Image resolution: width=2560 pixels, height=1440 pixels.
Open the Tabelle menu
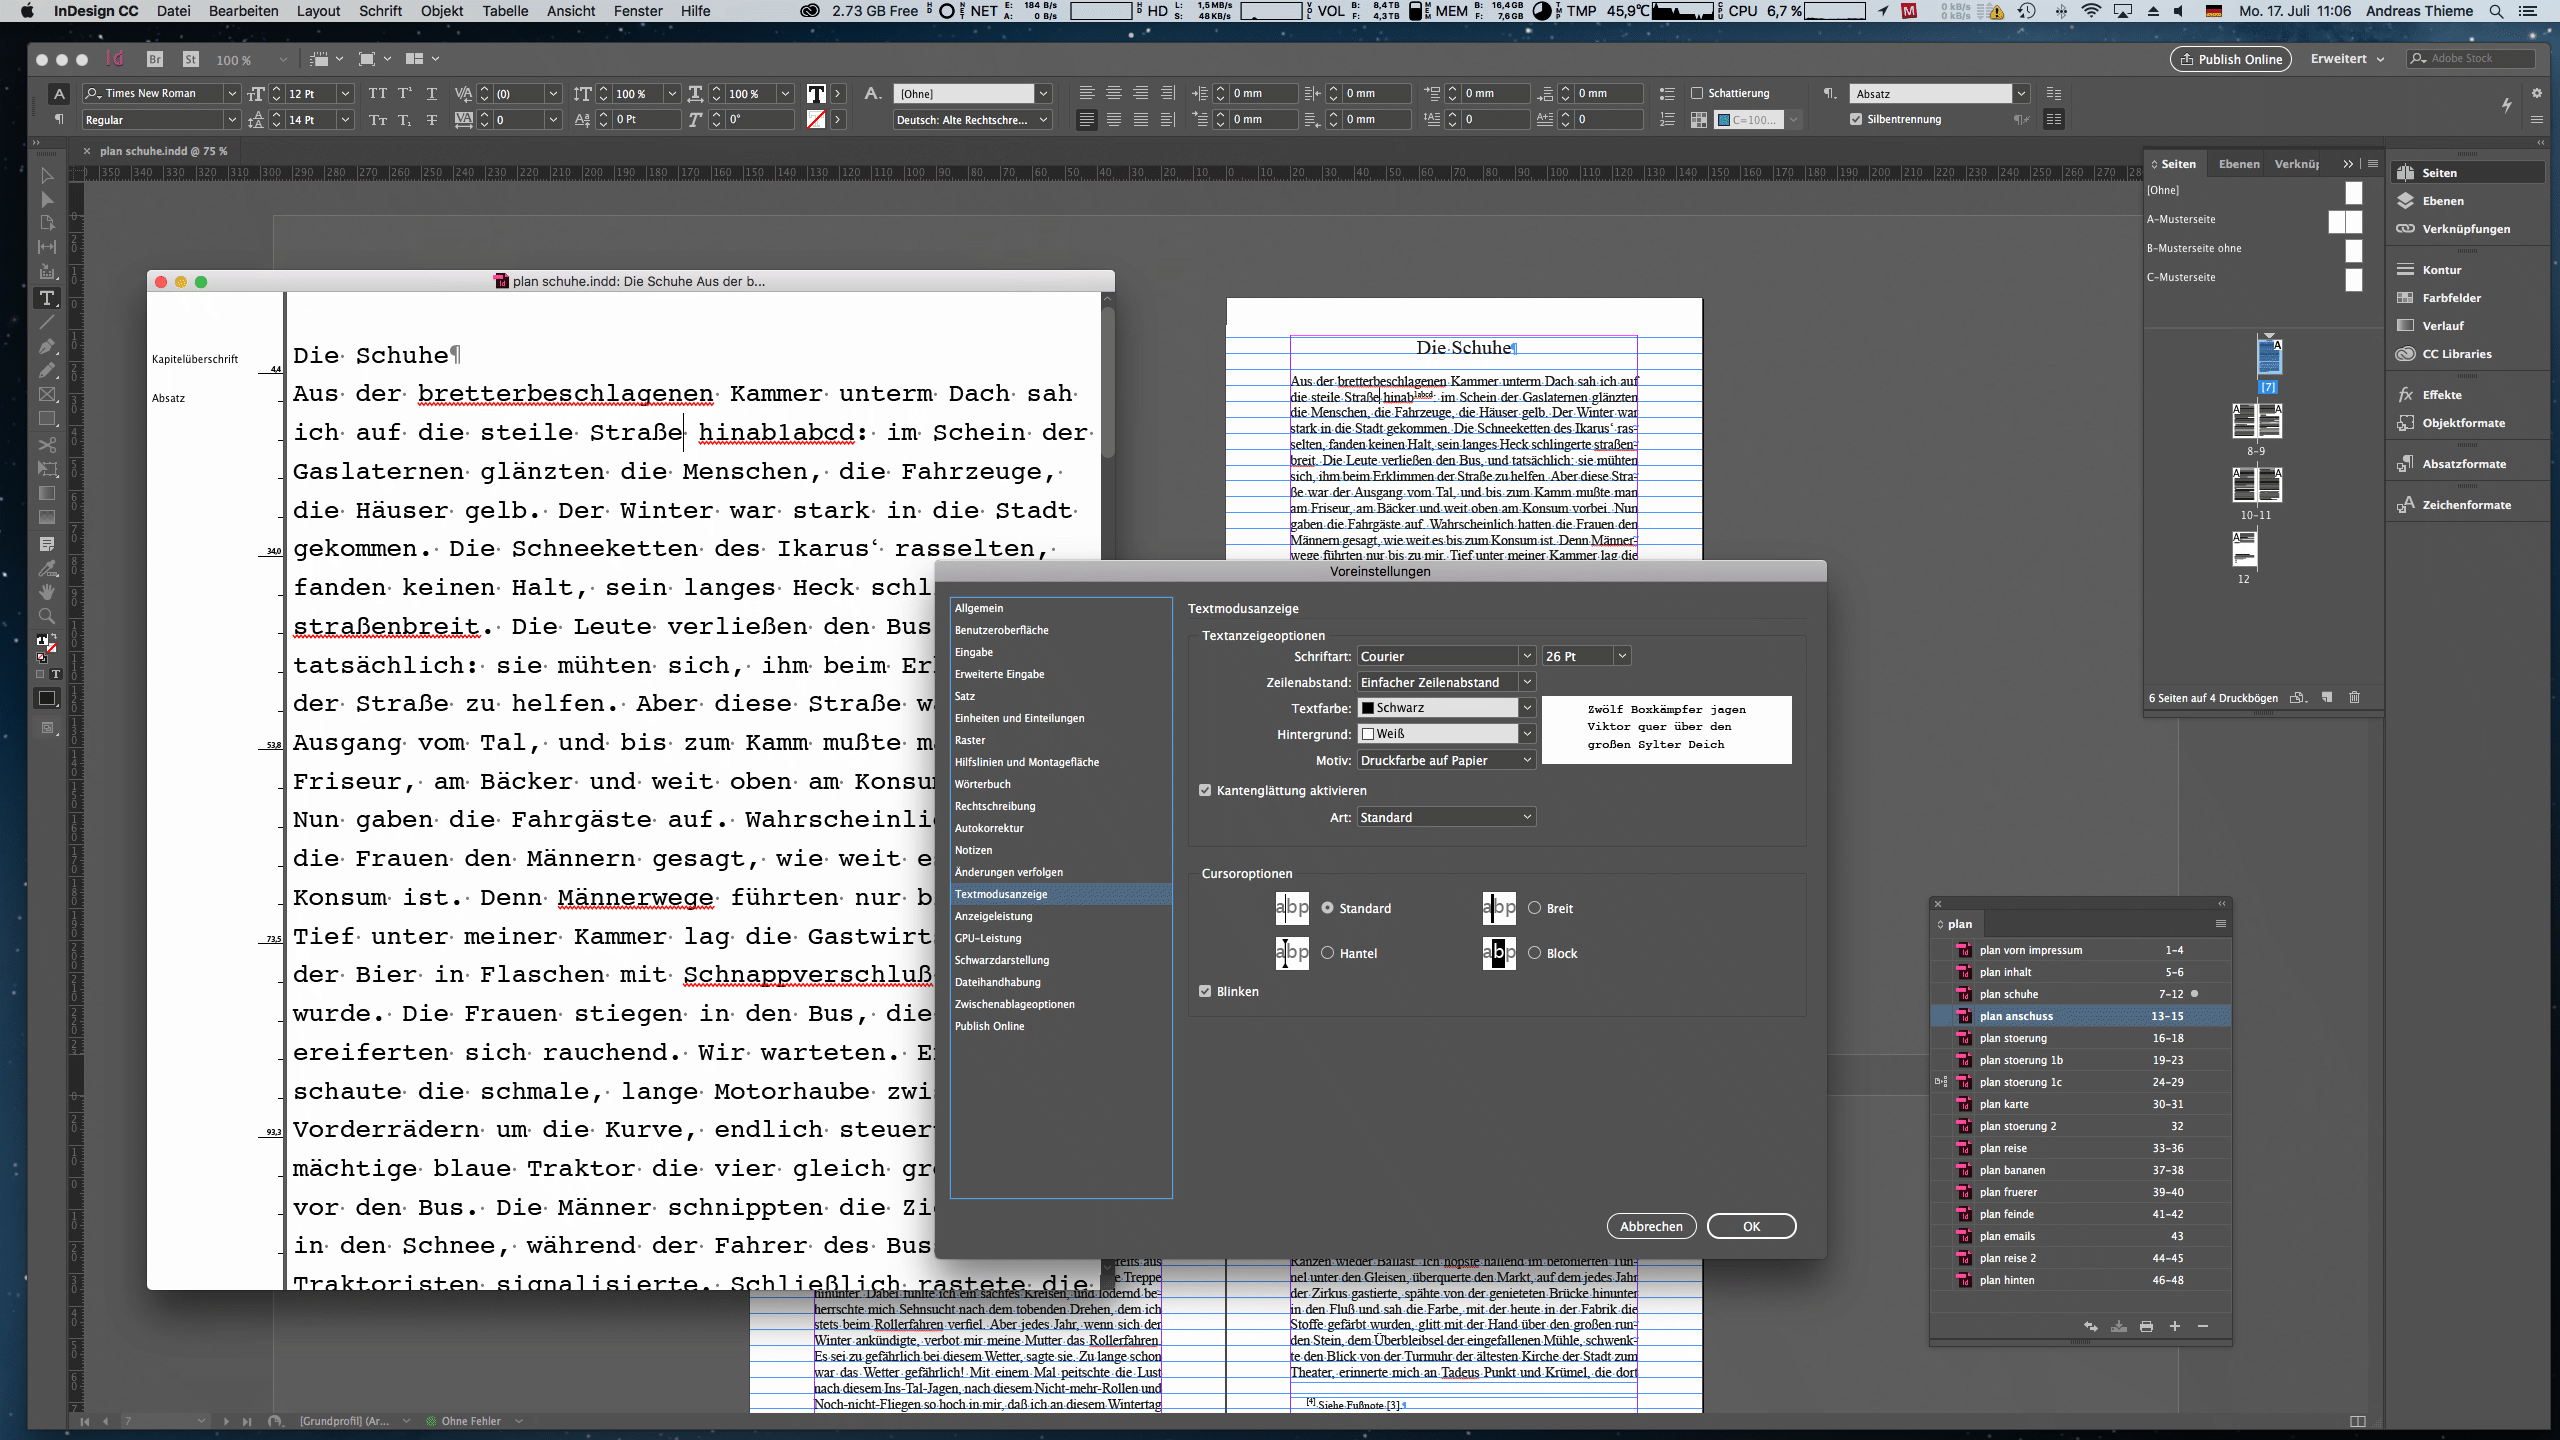click(505, 11)
